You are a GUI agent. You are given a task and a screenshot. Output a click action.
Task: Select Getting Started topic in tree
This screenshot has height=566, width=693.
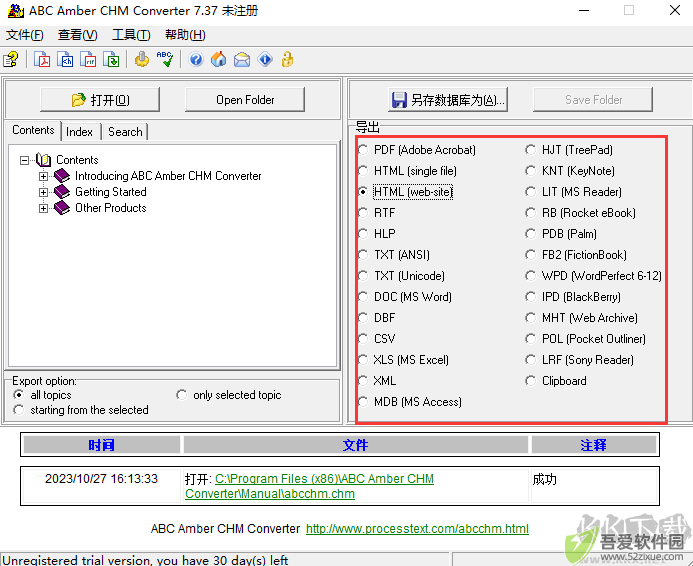point(110,192)
